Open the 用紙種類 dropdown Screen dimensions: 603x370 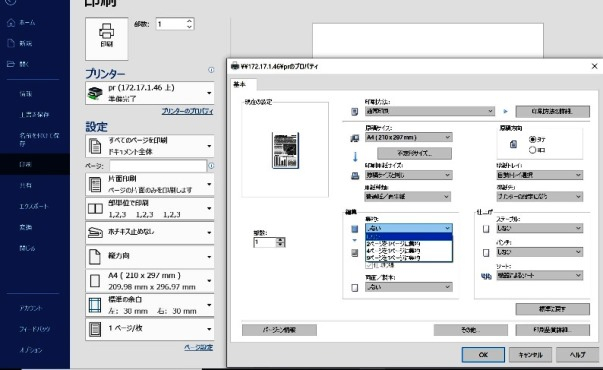[x=408, y=197]
